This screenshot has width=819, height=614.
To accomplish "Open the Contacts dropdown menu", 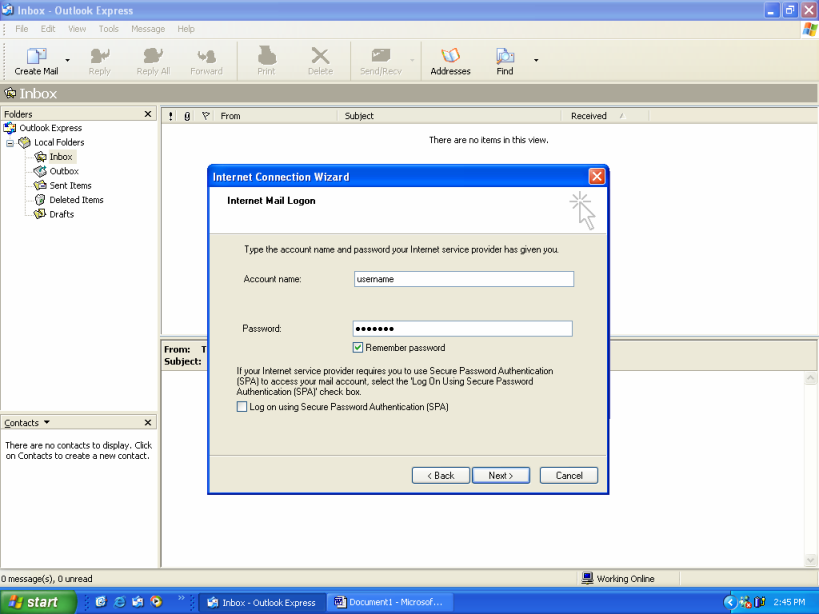I will 46,422.
